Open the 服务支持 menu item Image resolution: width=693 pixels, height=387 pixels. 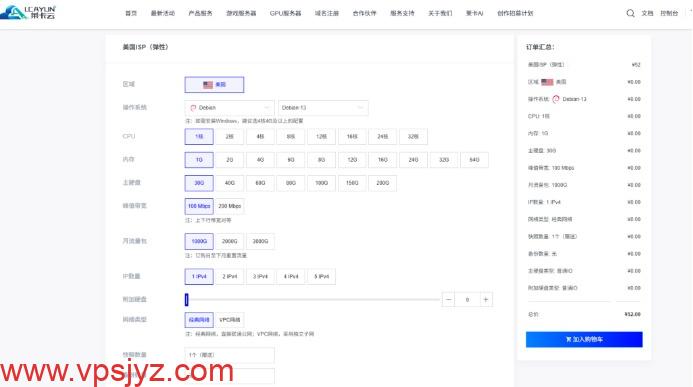click(x=402, y=13)
